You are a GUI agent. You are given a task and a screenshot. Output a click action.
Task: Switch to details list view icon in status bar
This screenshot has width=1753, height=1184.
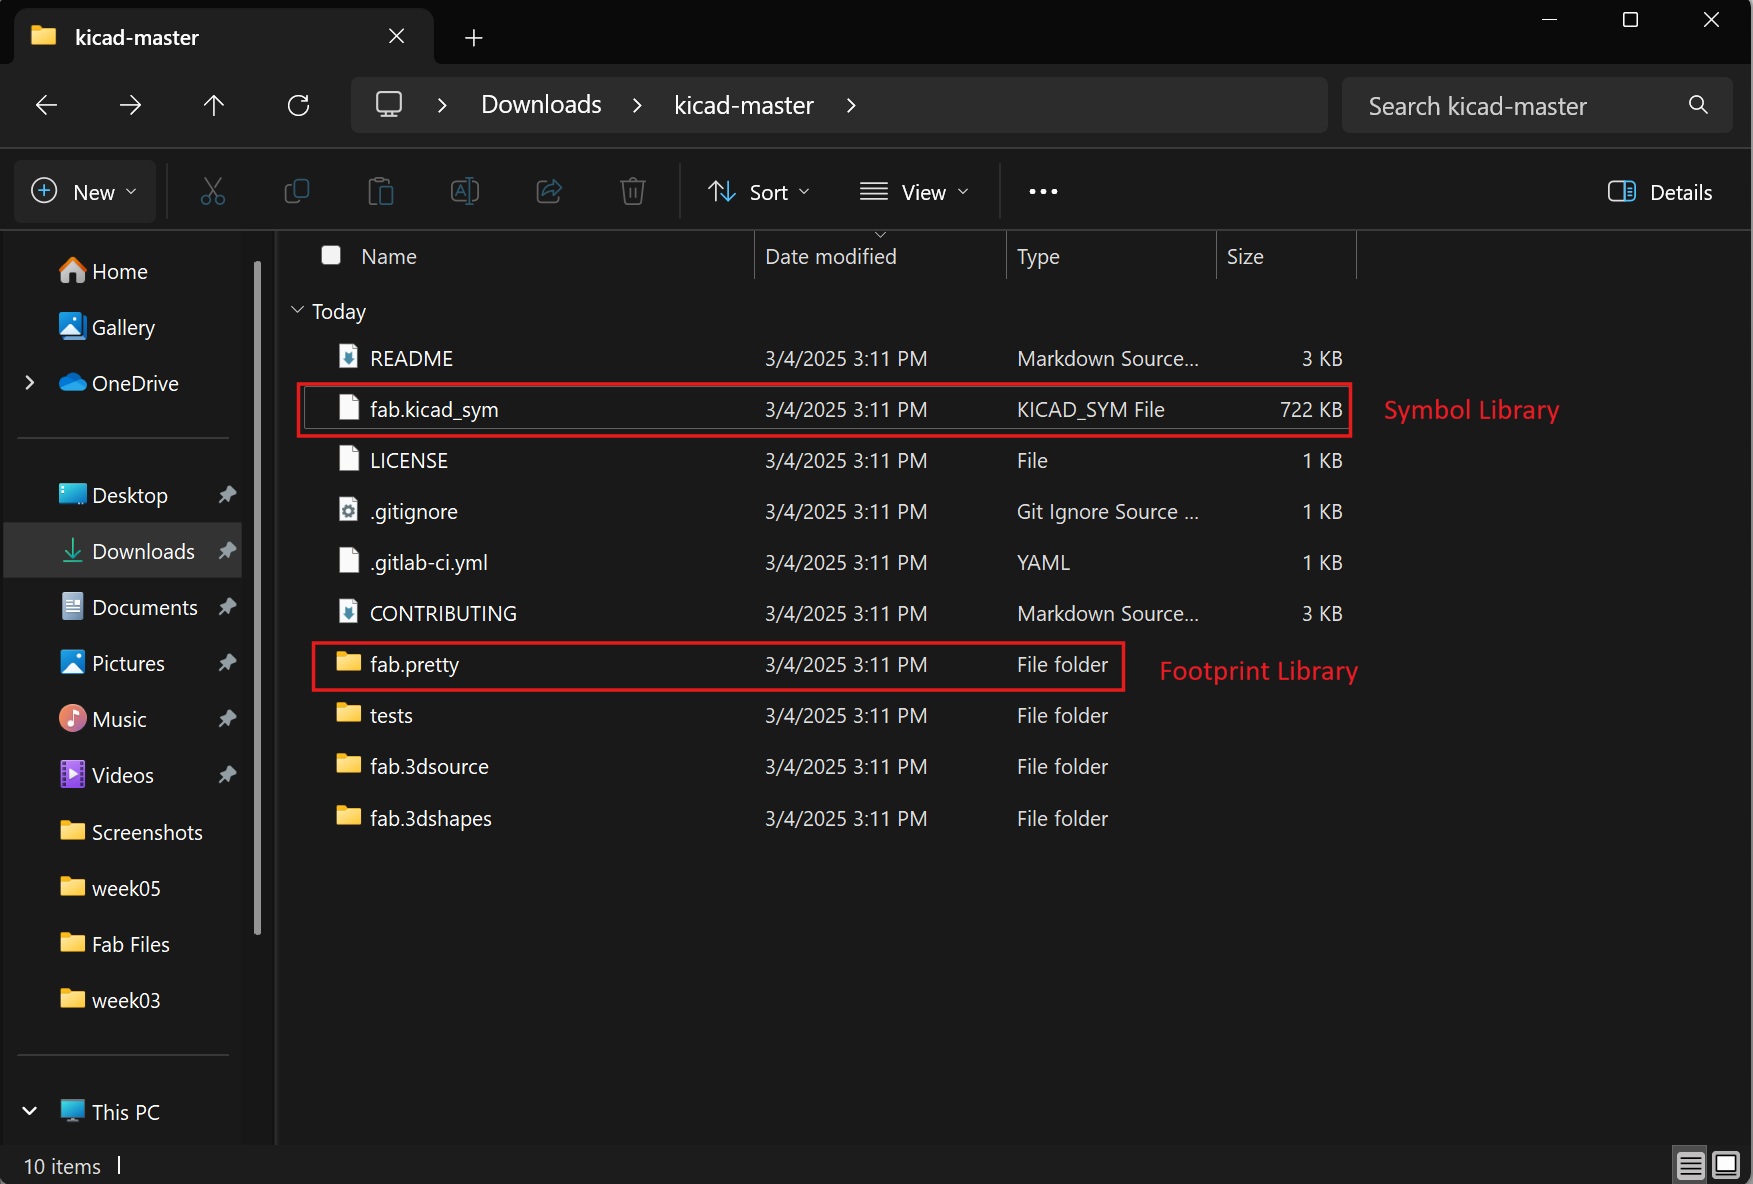(x=1691, y=1165)
